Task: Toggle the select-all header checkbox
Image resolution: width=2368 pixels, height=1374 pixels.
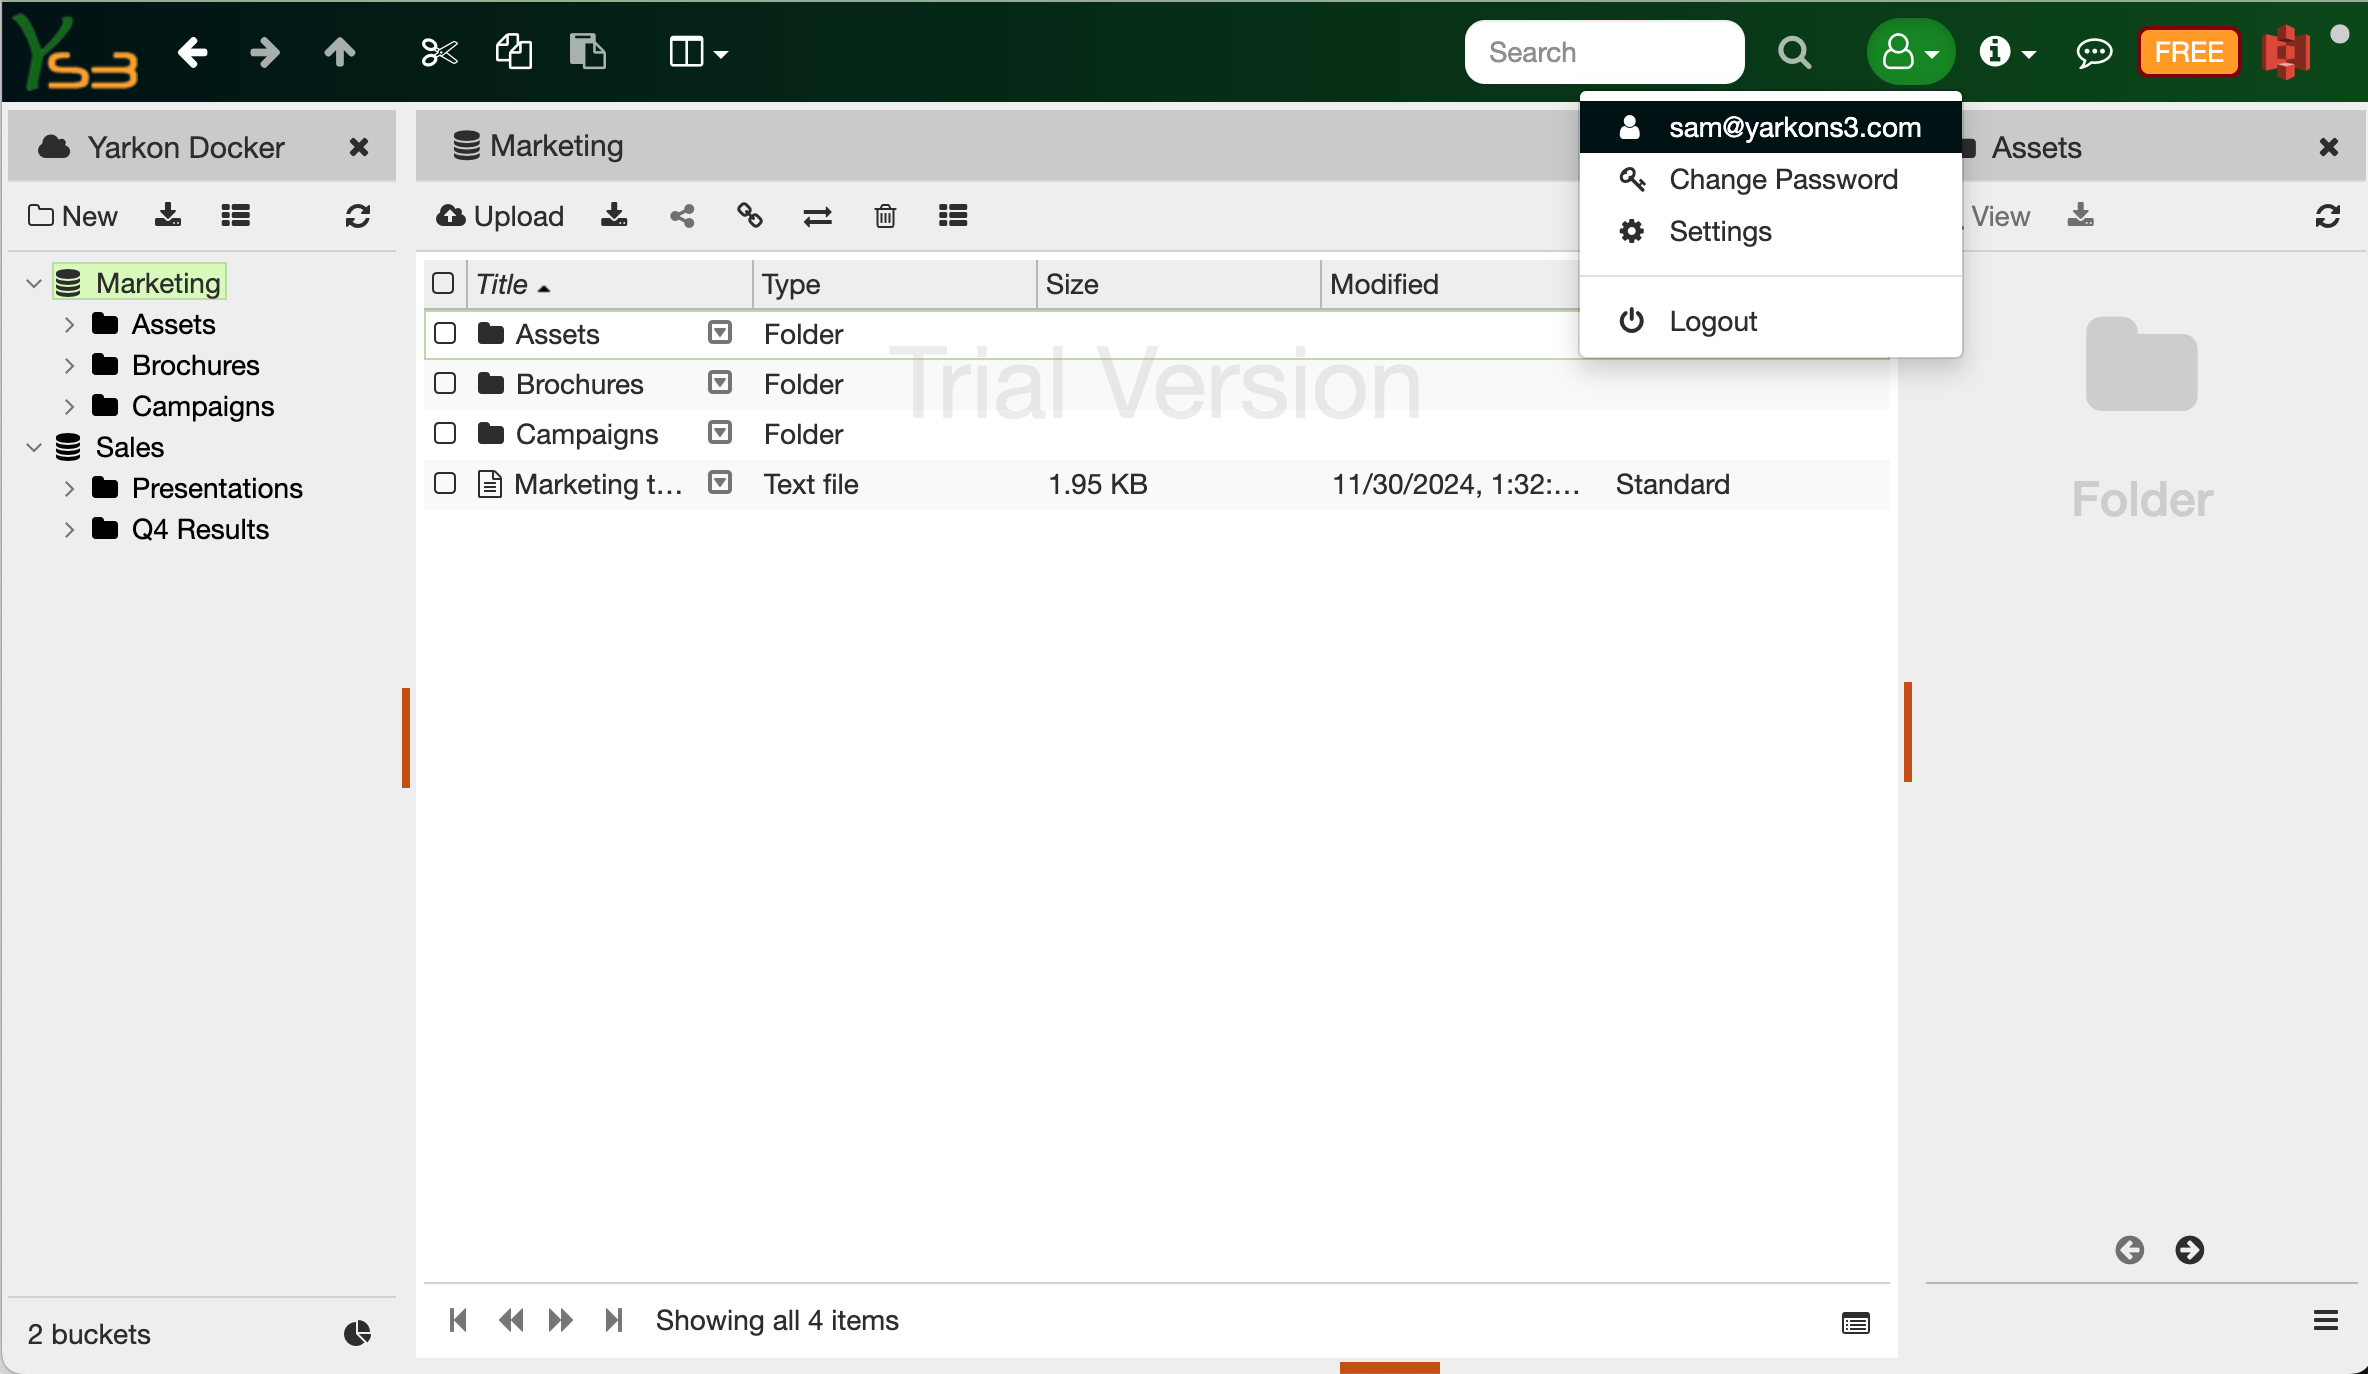Action: coord(443,284)
